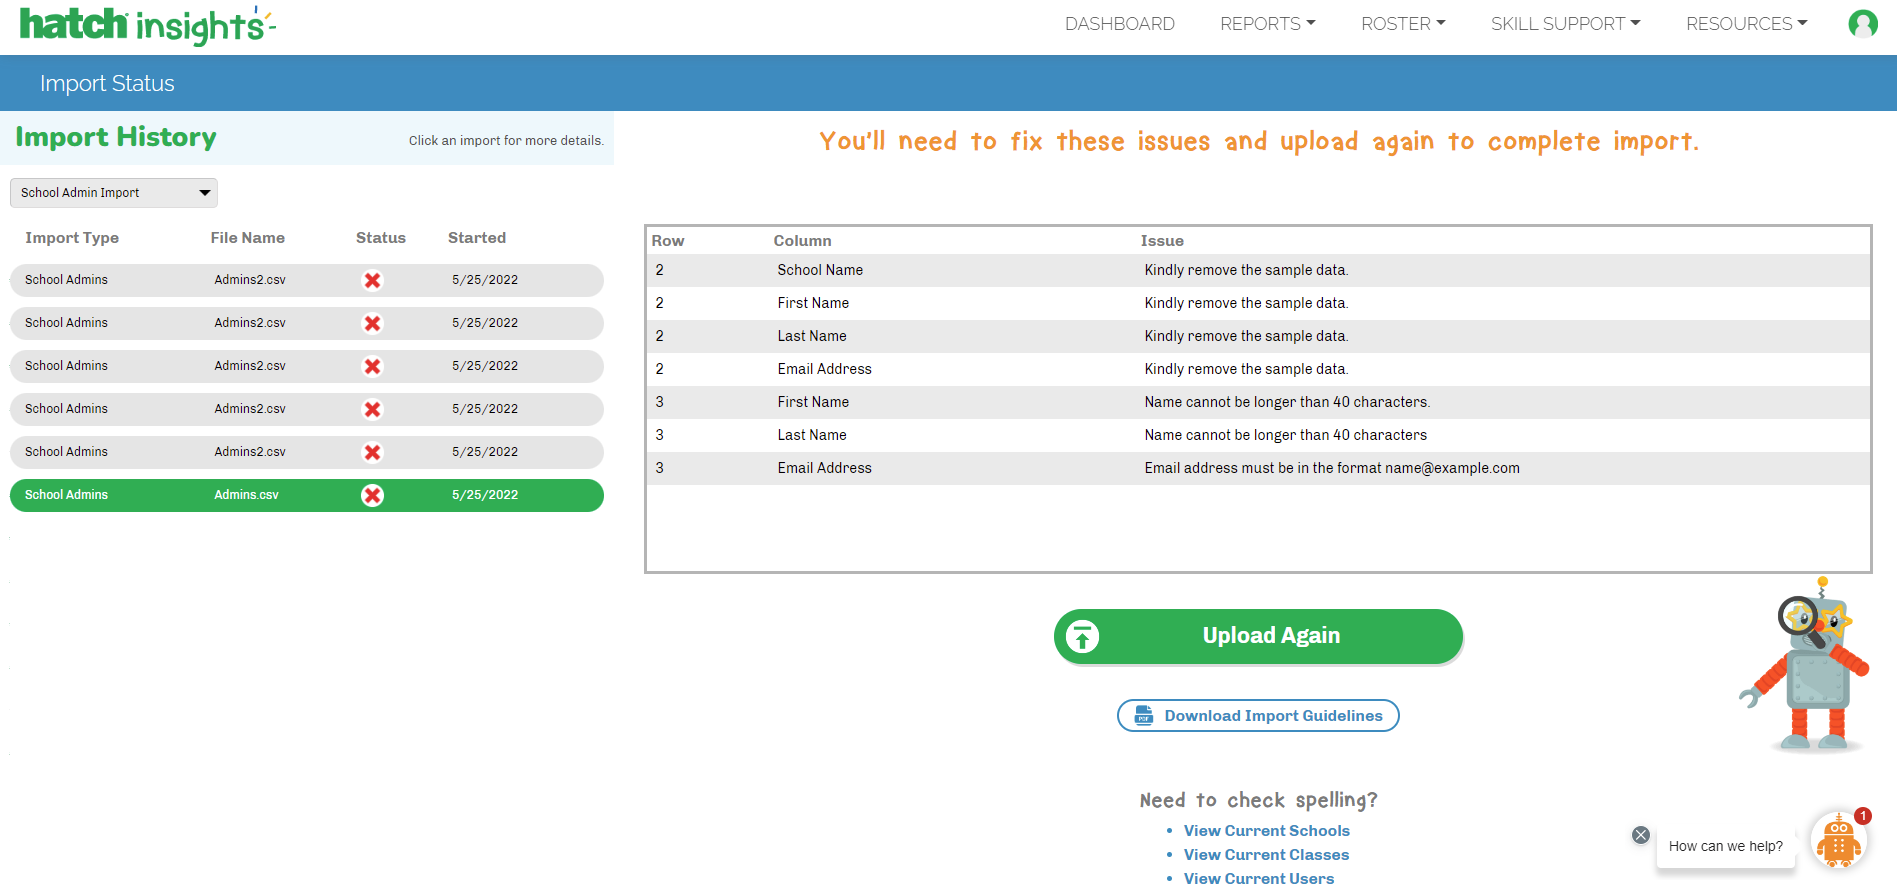The width and height of the screenshot is (1897, 894).
Task: Expand the Skill Support menu
Action: 1565,24
